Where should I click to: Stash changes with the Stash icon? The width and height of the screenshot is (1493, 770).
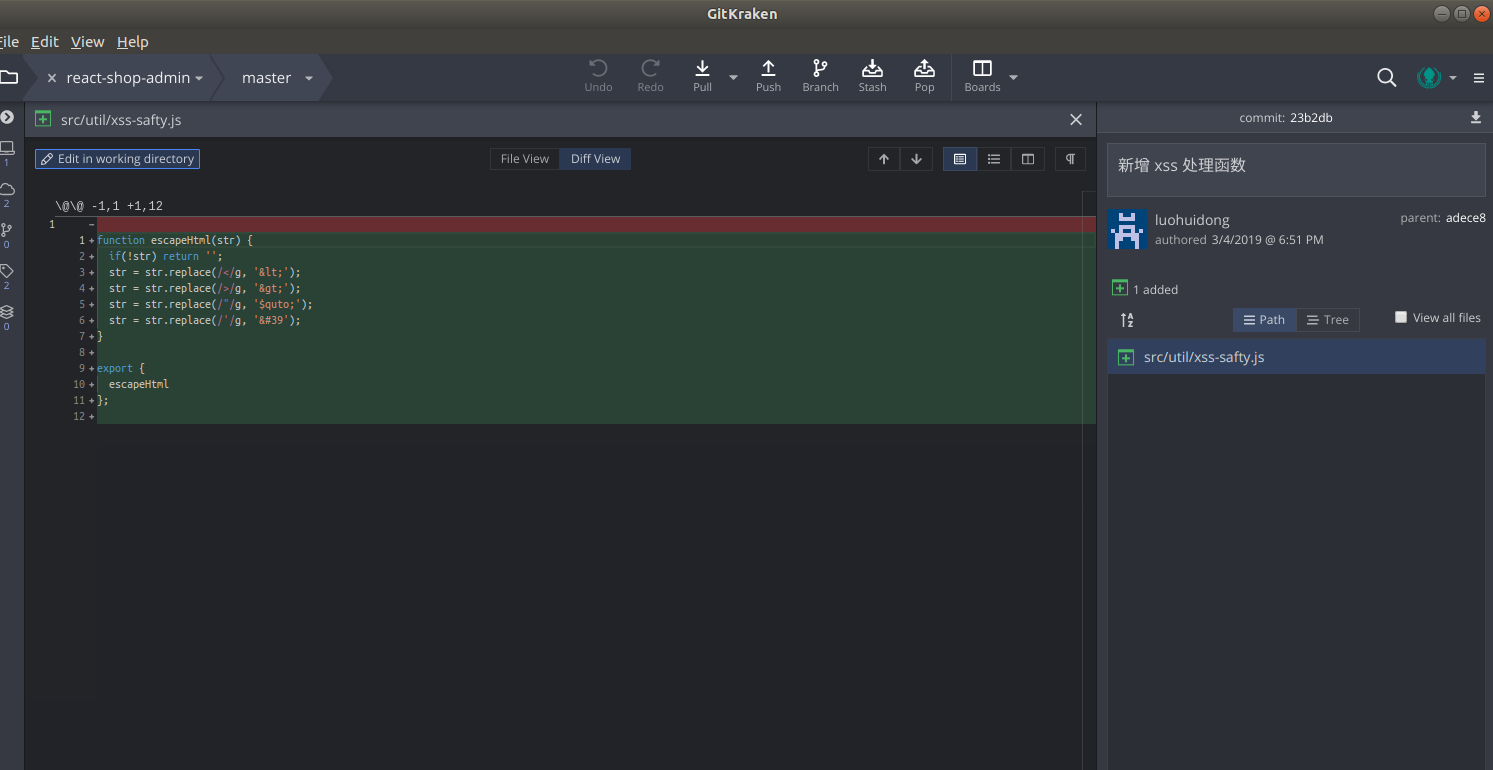(872, 68)
